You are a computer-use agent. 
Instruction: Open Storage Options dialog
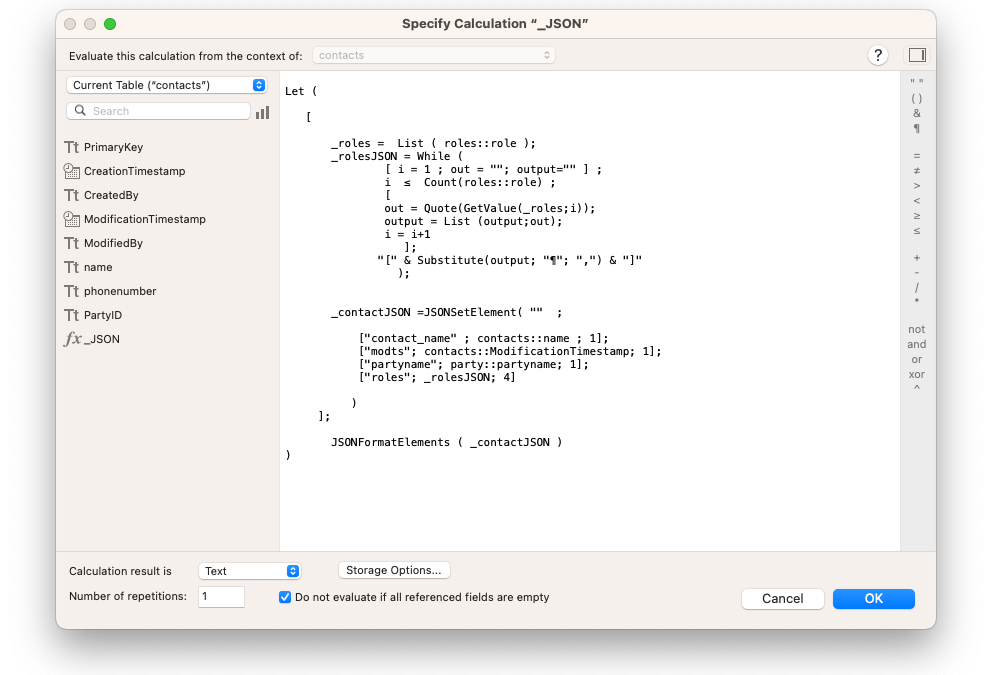[x=394, y=571]
